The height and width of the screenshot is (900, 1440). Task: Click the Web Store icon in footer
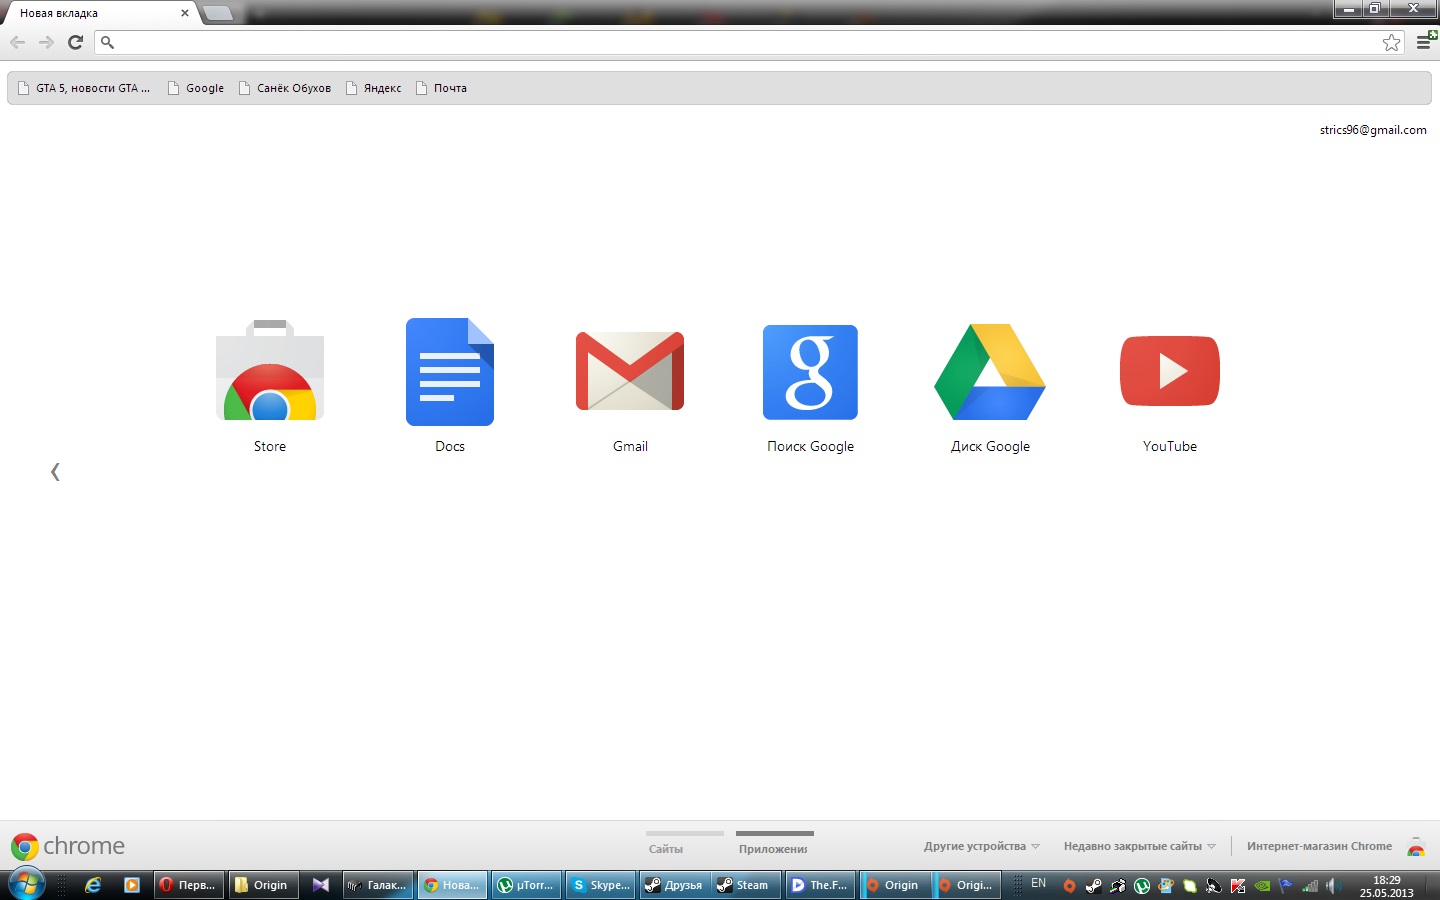[1415, 847]
